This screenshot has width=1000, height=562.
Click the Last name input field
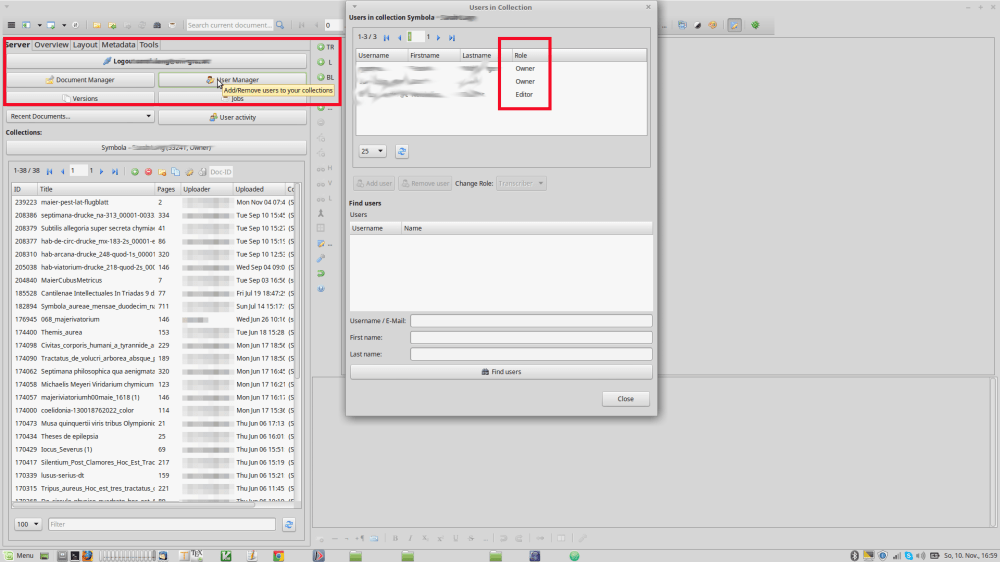(531, 354)
